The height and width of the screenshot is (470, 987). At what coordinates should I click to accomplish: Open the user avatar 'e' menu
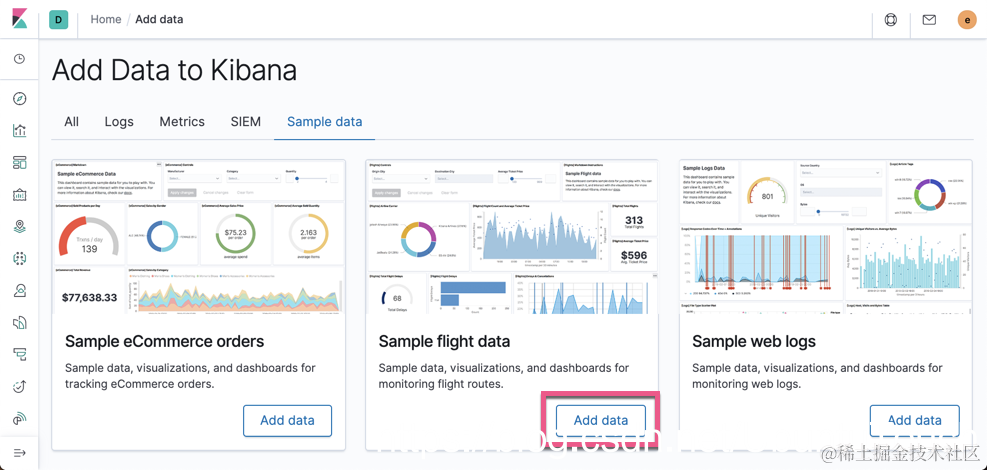[967, 20]
